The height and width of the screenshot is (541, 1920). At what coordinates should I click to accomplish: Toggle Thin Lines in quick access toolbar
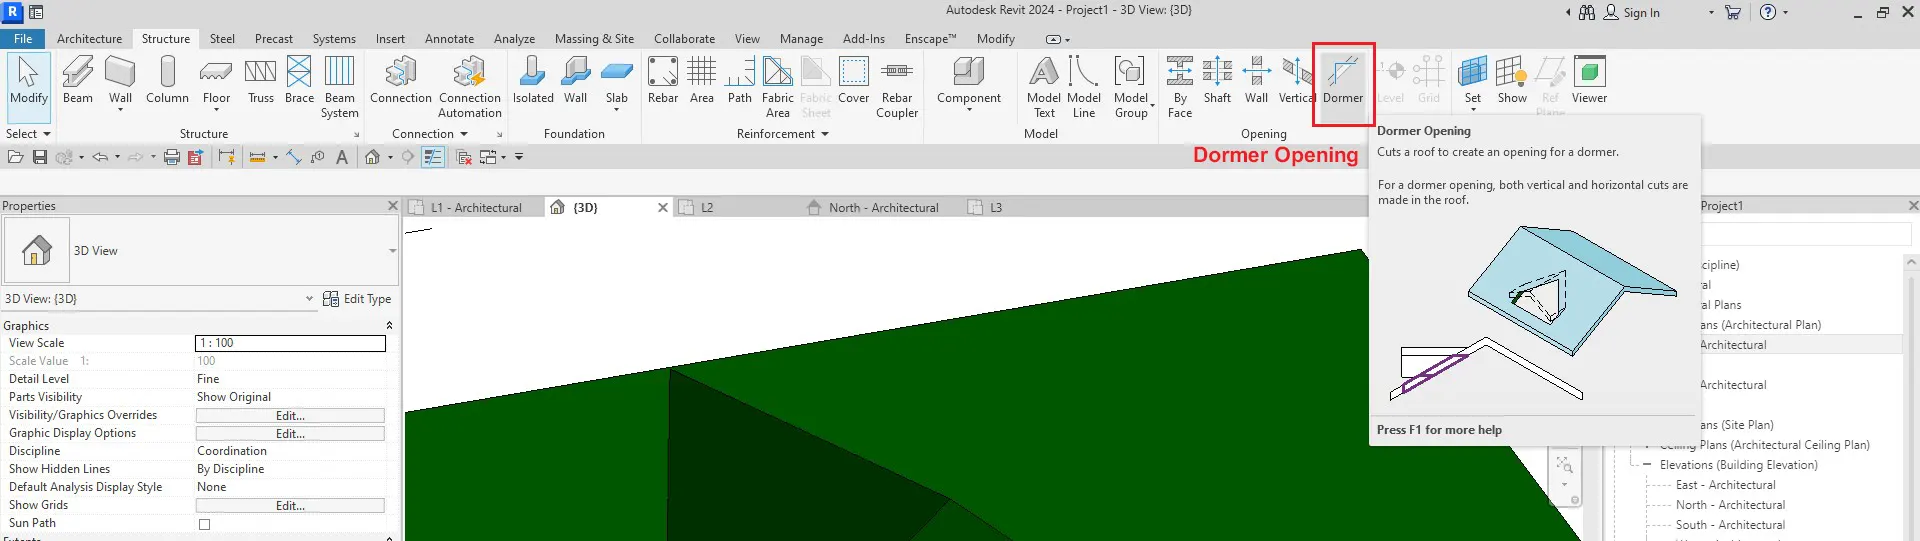433,157
